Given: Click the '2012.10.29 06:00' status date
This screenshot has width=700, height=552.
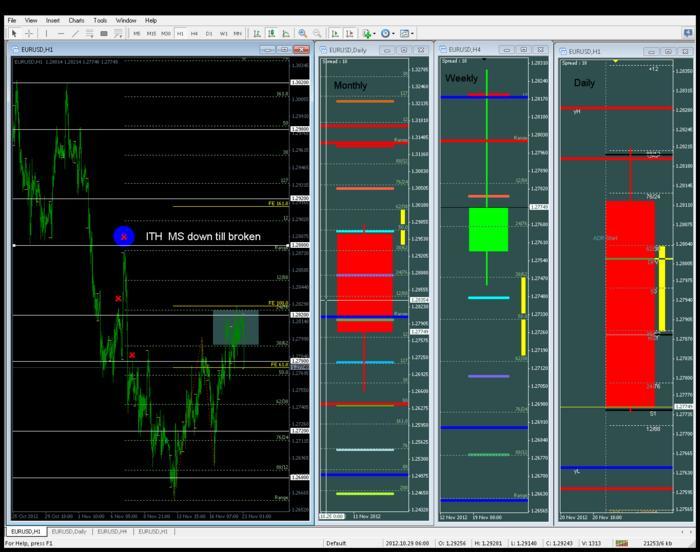Looking at the screenshot, I should [407, 543].
